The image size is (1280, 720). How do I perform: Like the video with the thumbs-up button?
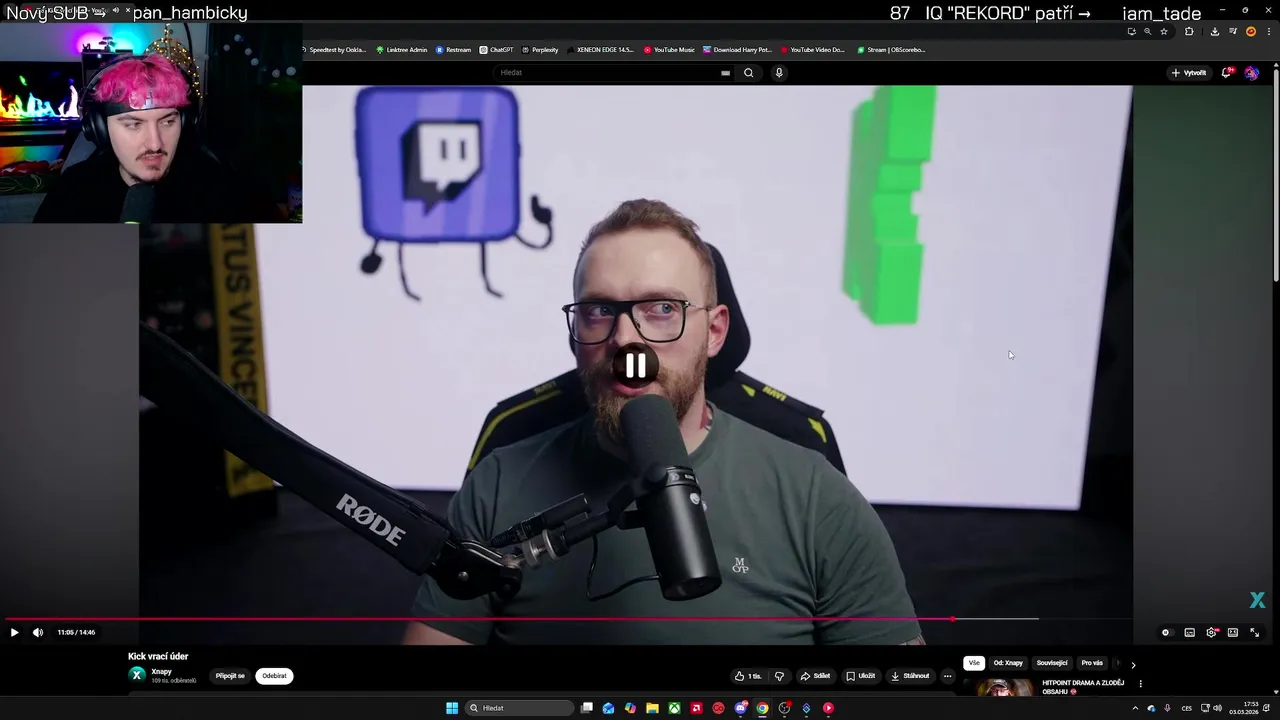pyautogui.click(x=747, y=676)
